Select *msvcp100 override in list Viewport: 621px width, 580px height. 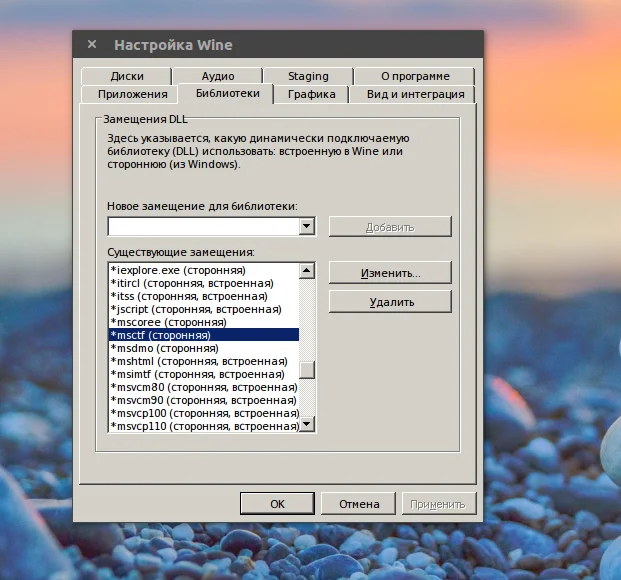point(204,413)
